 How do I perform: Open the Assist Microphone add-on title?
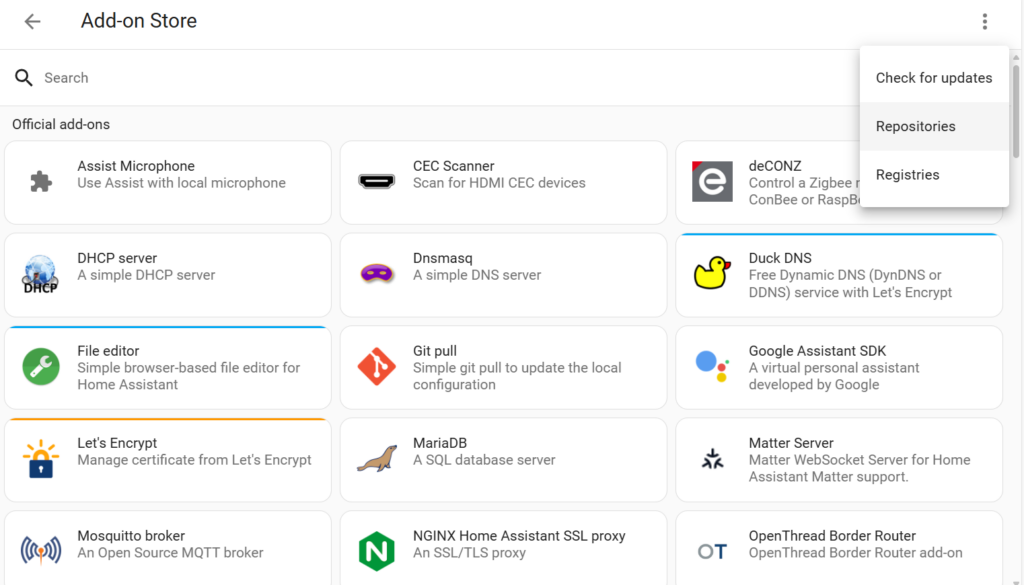point(136,166)
